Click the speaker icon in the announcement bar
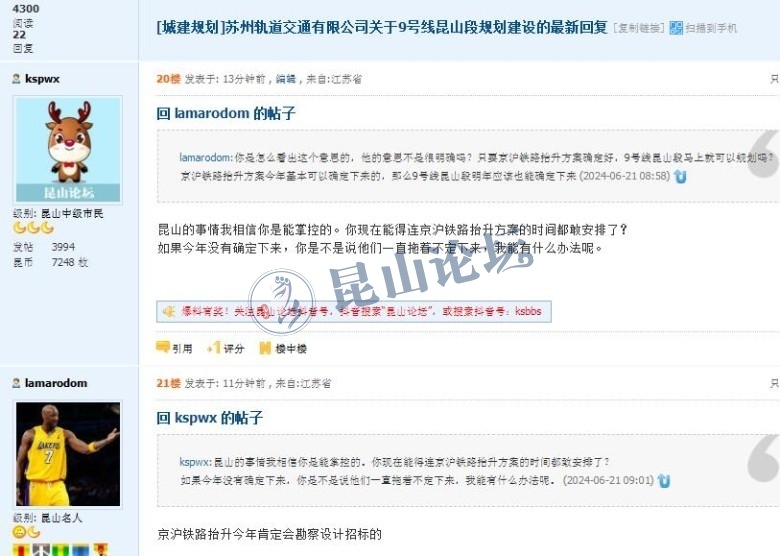The height and width of the screenshot is (556, 780). 169,312
